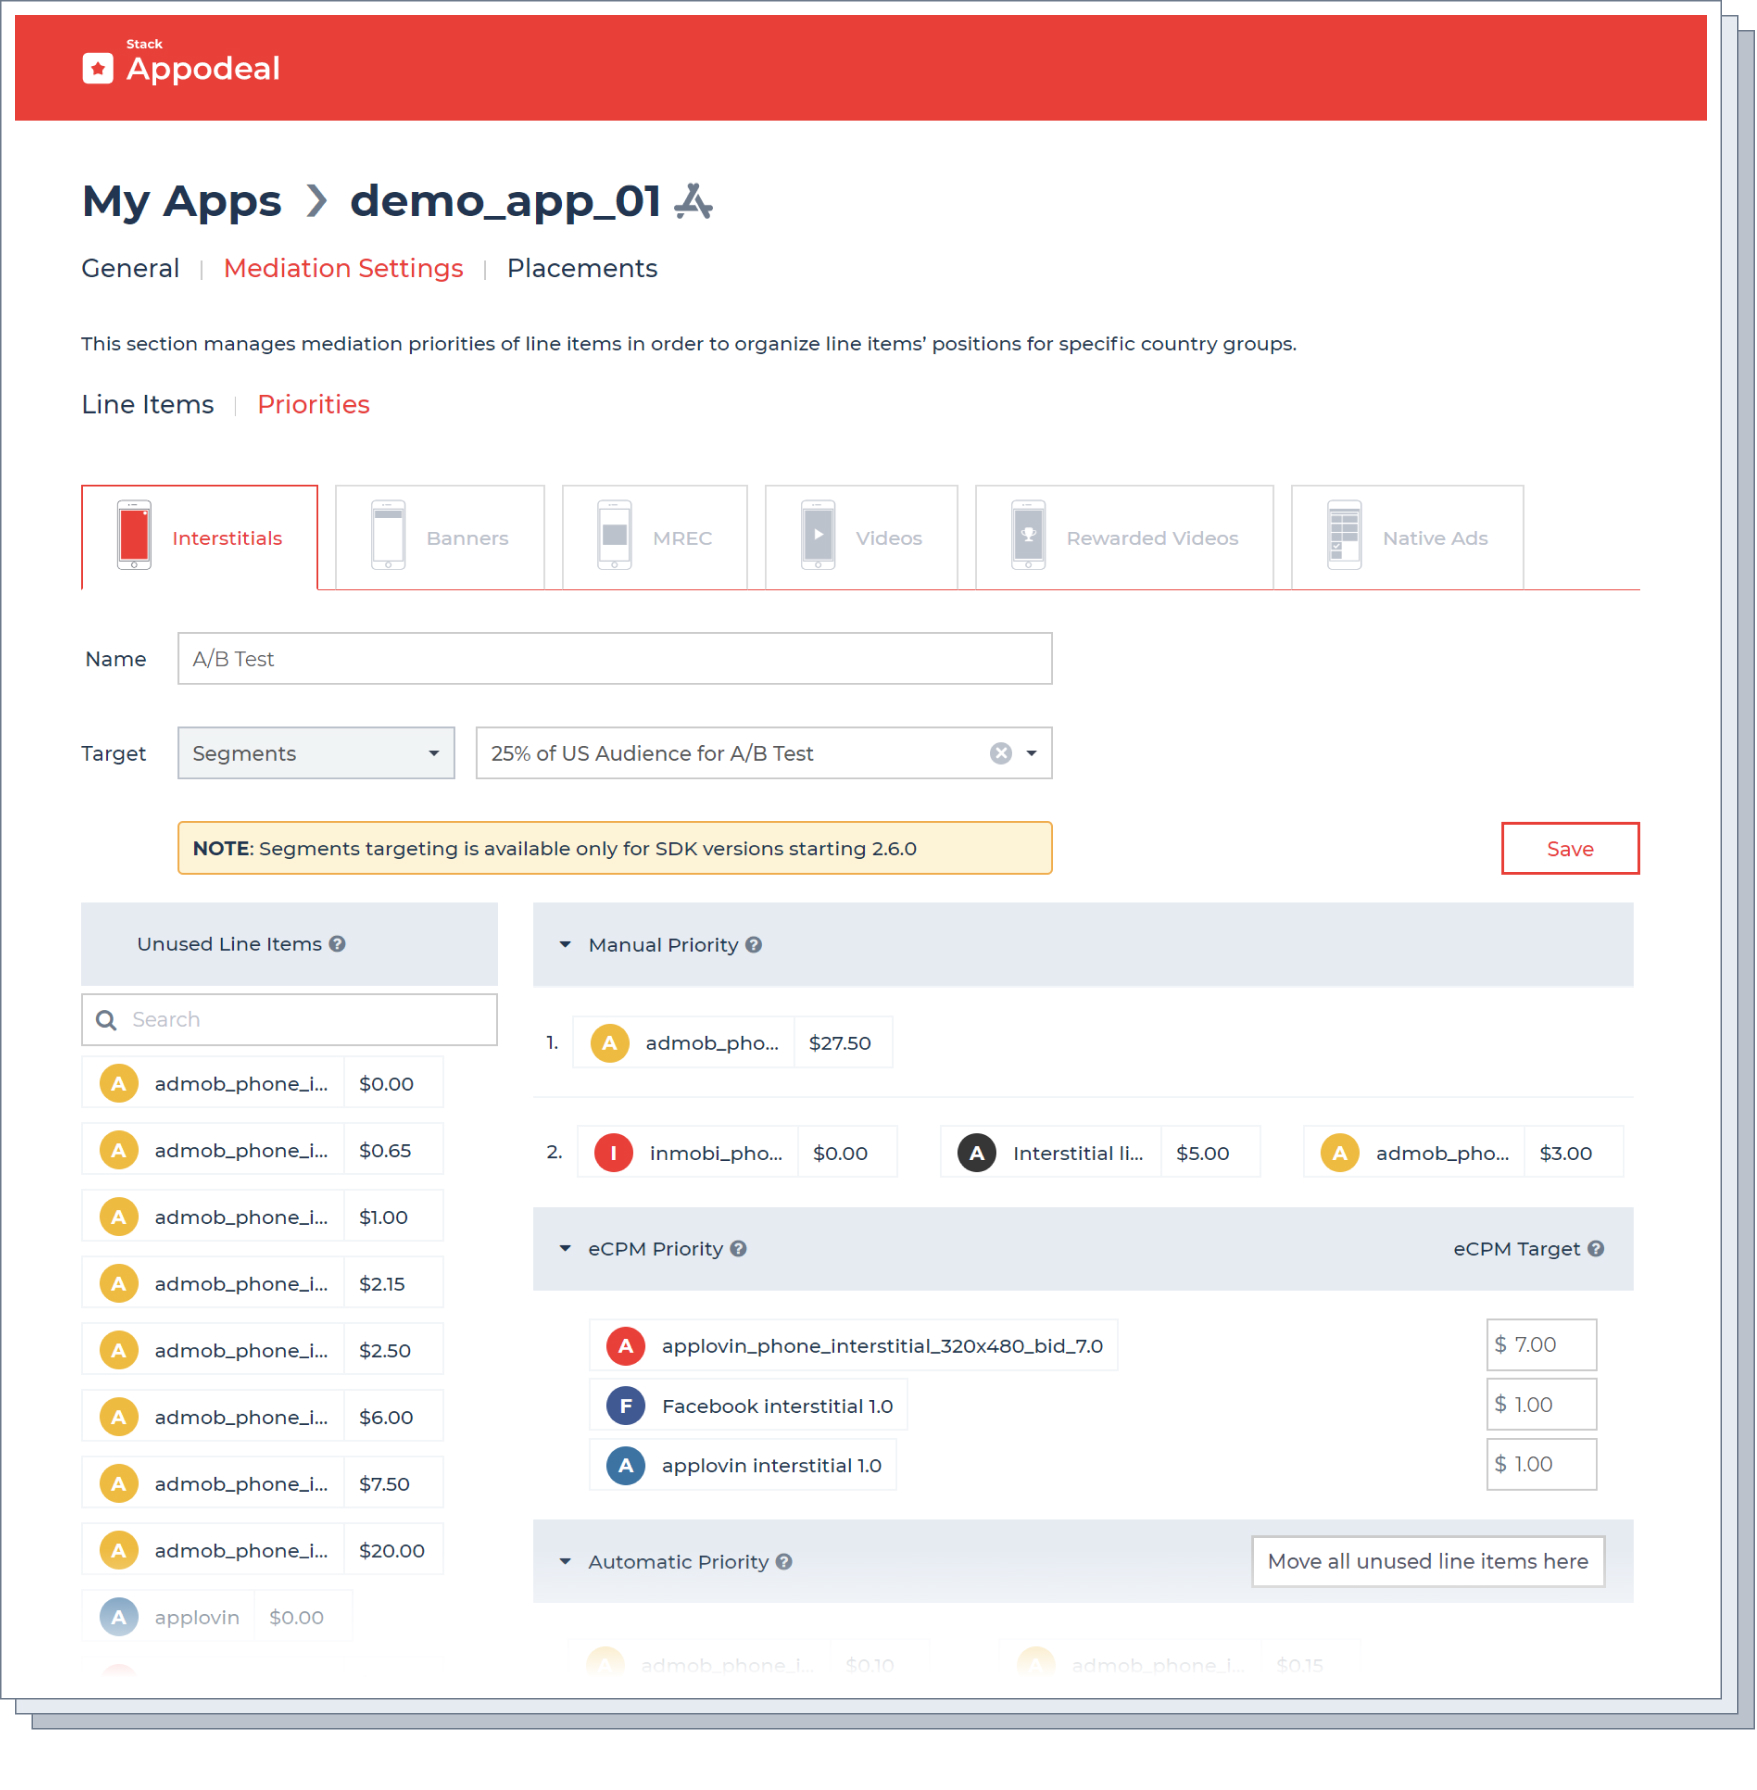
Task: Switch to the Line Items subtab
Action: point(147,404)
